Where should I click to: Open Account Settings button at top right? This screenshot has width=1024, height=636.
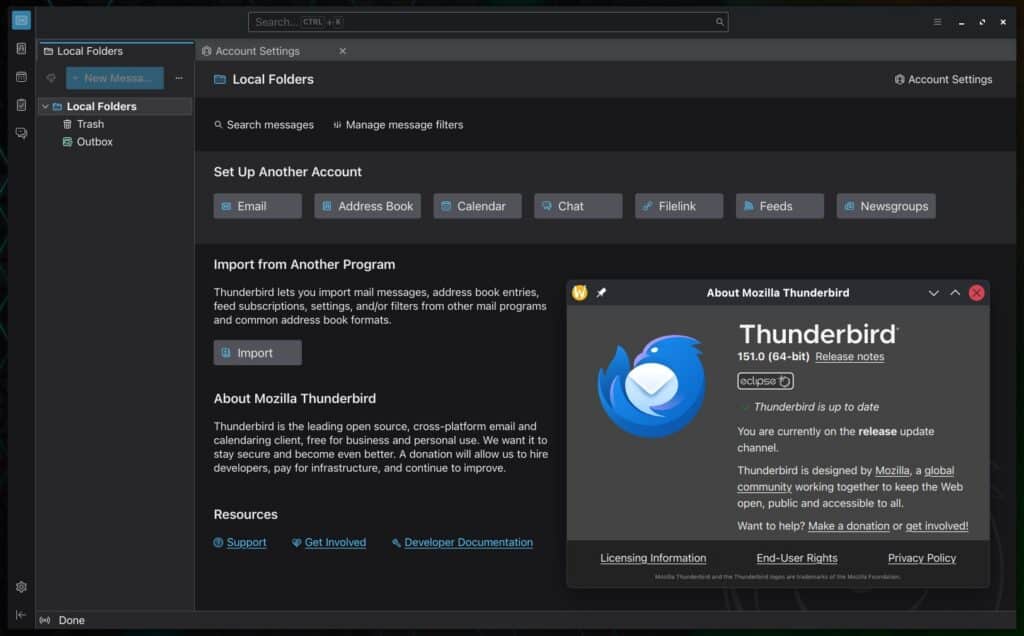943,79
